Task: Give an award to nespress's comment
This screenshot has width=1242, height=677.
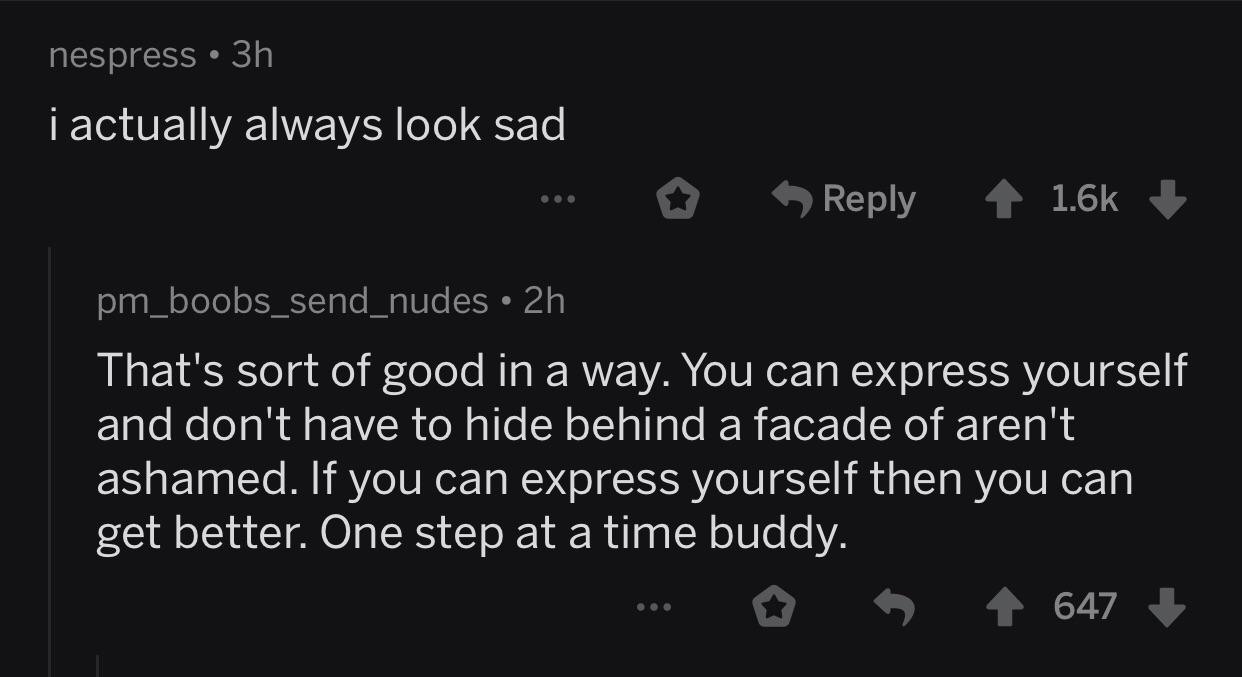Action: [677, 199]
